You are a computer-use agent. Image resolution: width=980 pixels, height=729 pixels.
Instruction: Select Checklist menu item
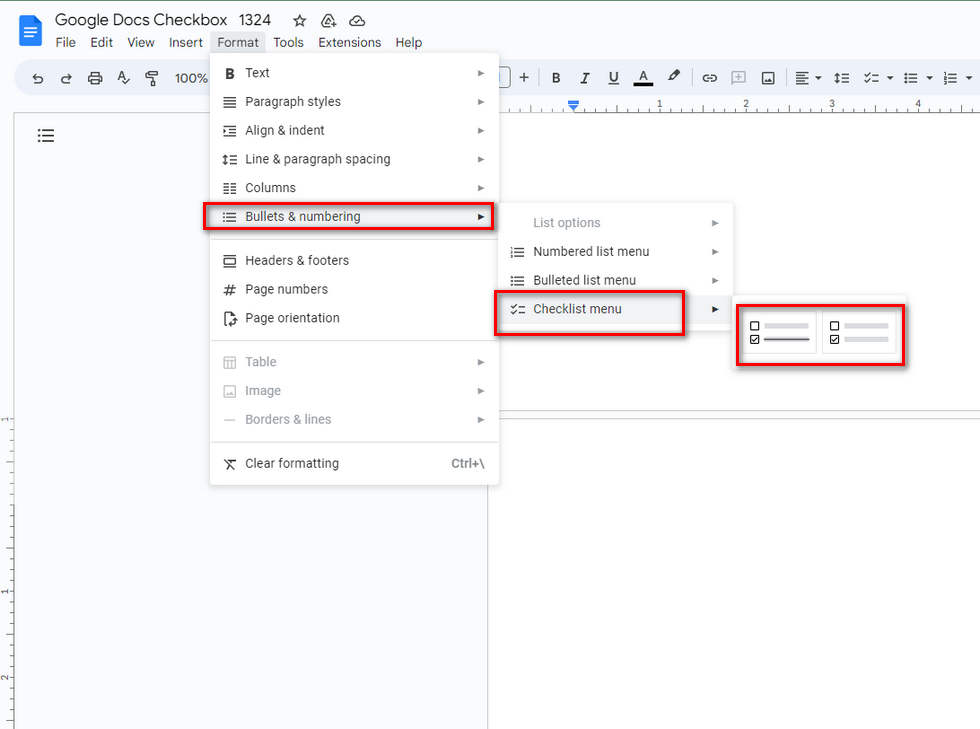615,309
